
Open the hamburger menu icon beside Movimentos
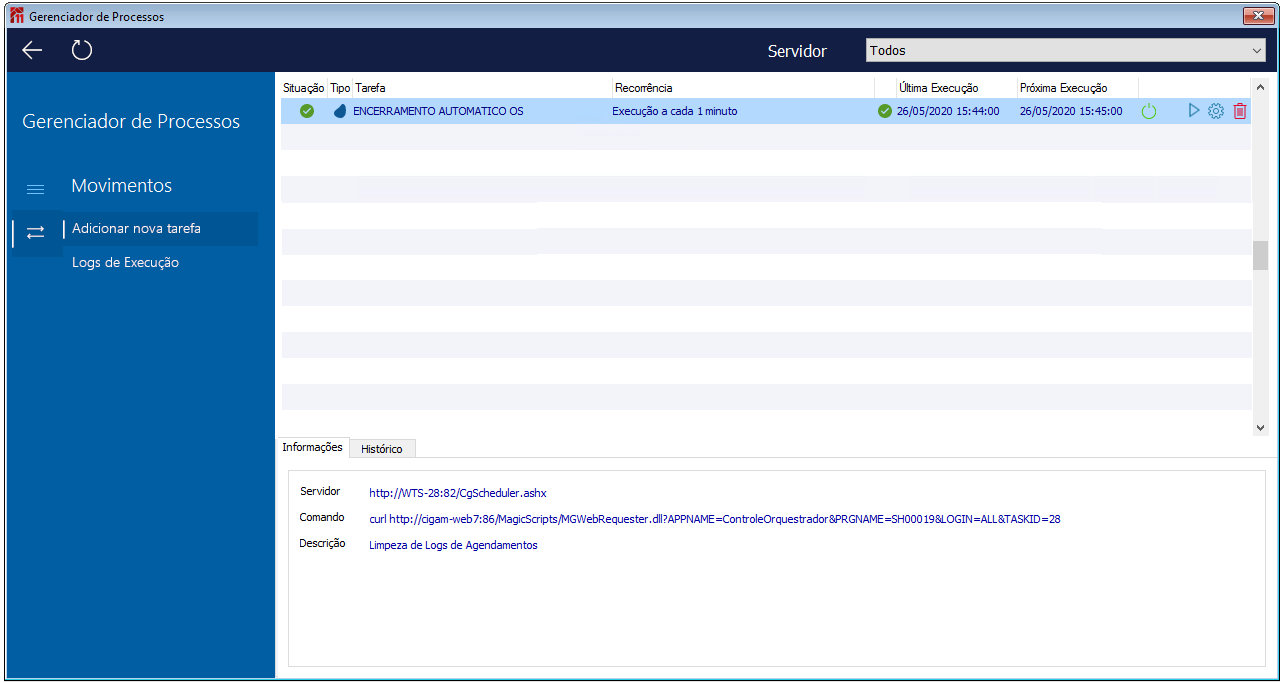click(x=35, y=188)
